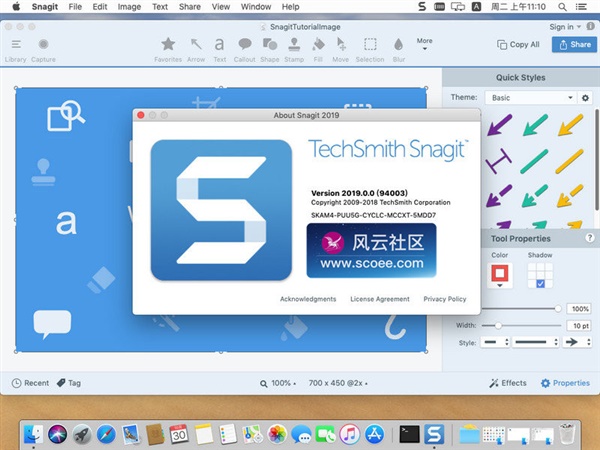Screen dimensions: 600x450
Task: Choose the teal arrow quick style
Action: click(535, 125)
